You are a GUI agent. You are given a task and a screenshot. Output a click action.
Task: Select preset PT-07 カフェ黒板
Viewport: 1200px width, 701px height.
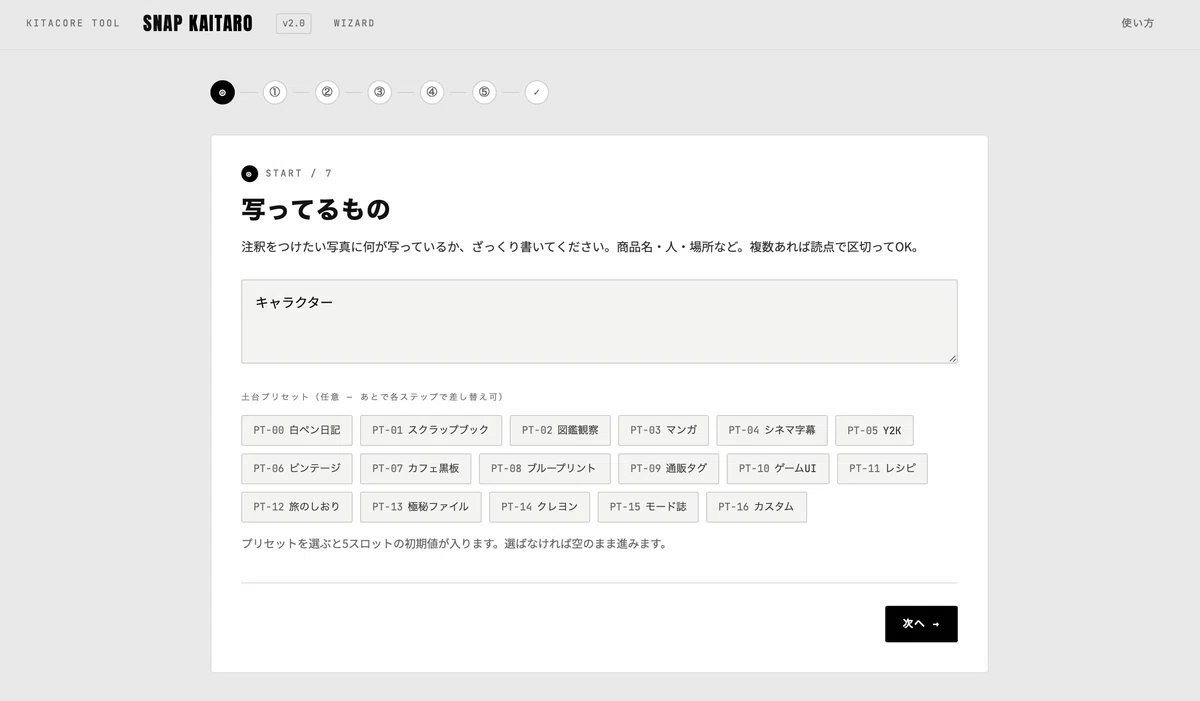(x=416, y=469)
